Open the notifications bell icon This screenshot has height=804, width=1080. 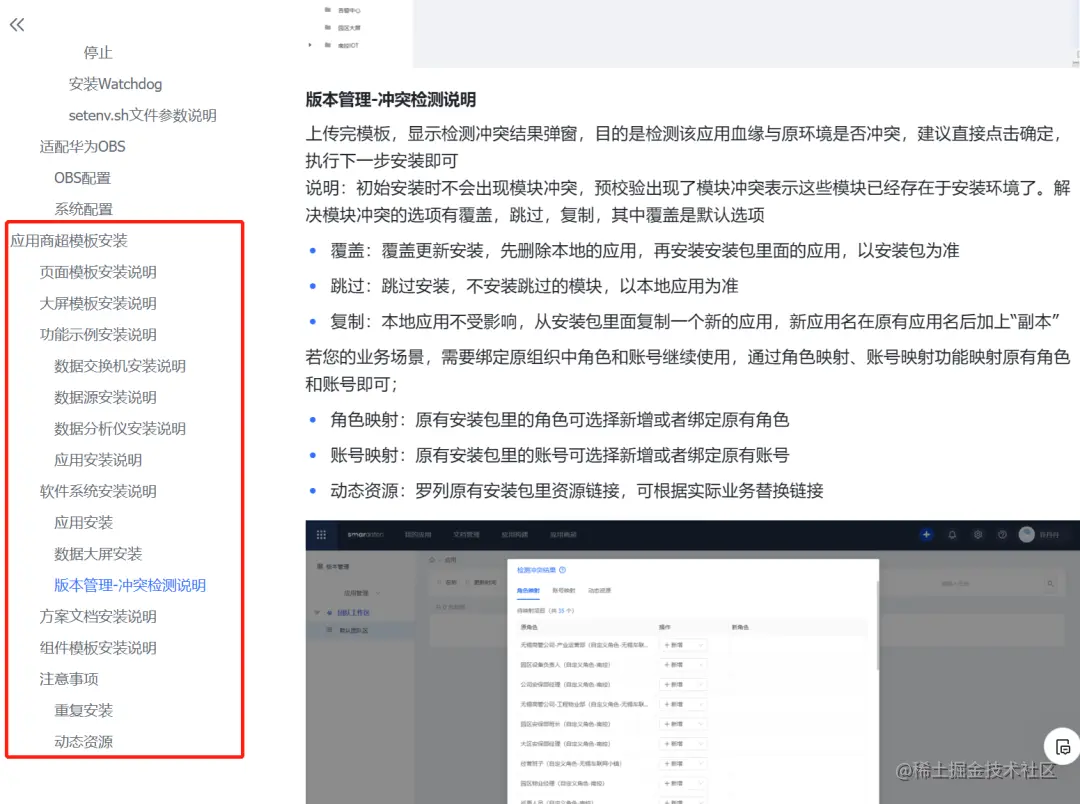tap(953, 534)
